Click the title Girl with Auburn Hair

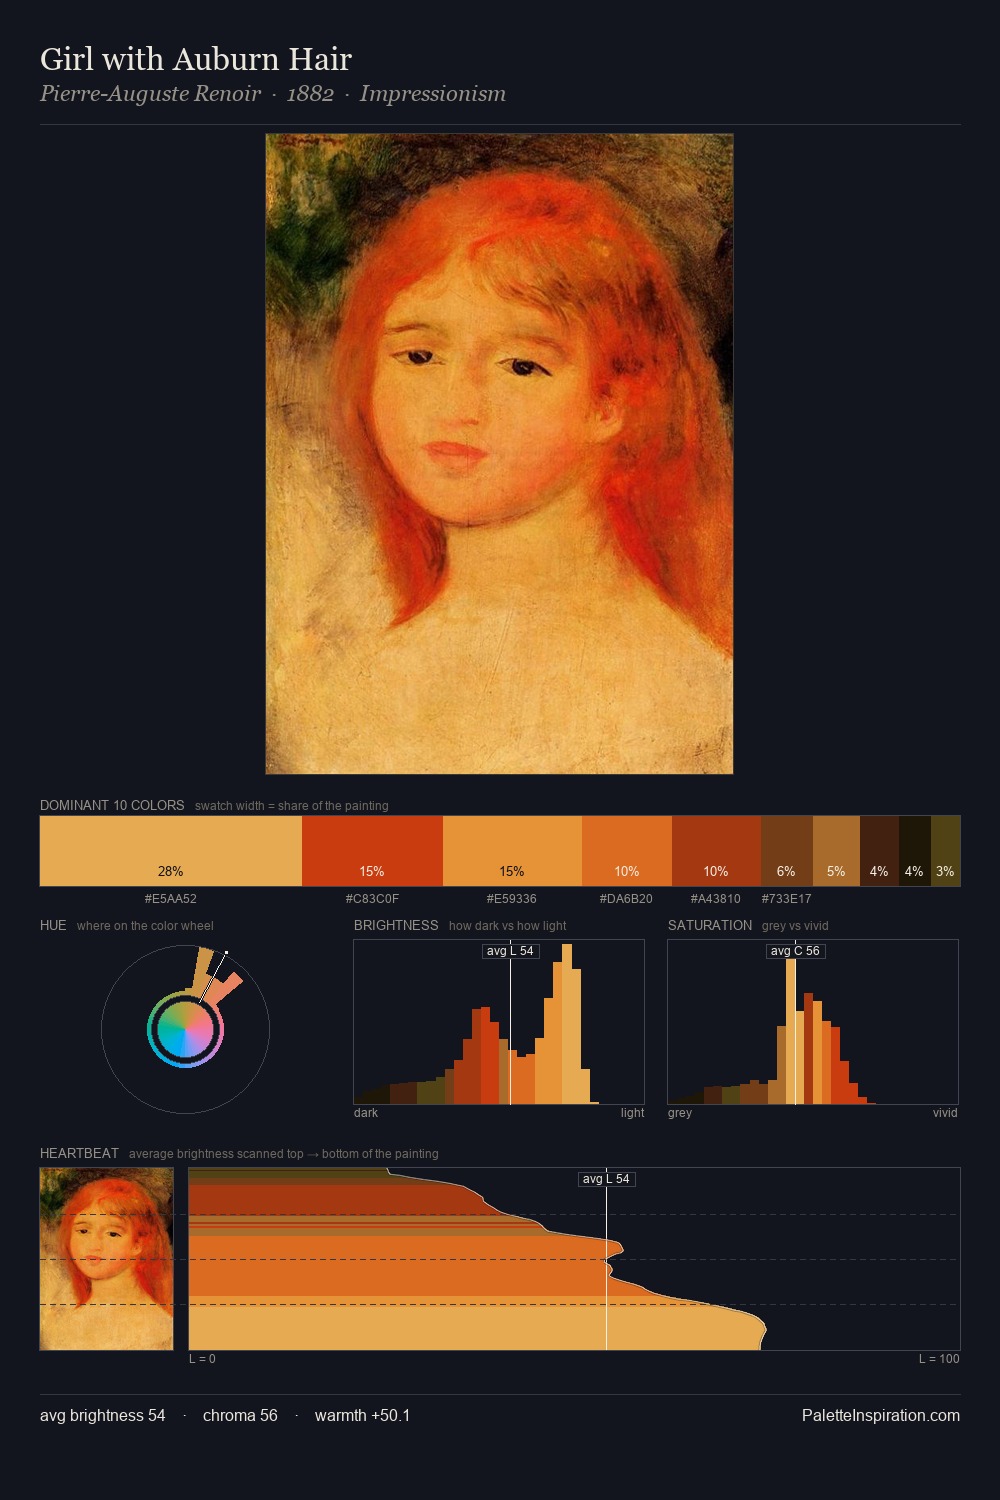click(196, 59)
